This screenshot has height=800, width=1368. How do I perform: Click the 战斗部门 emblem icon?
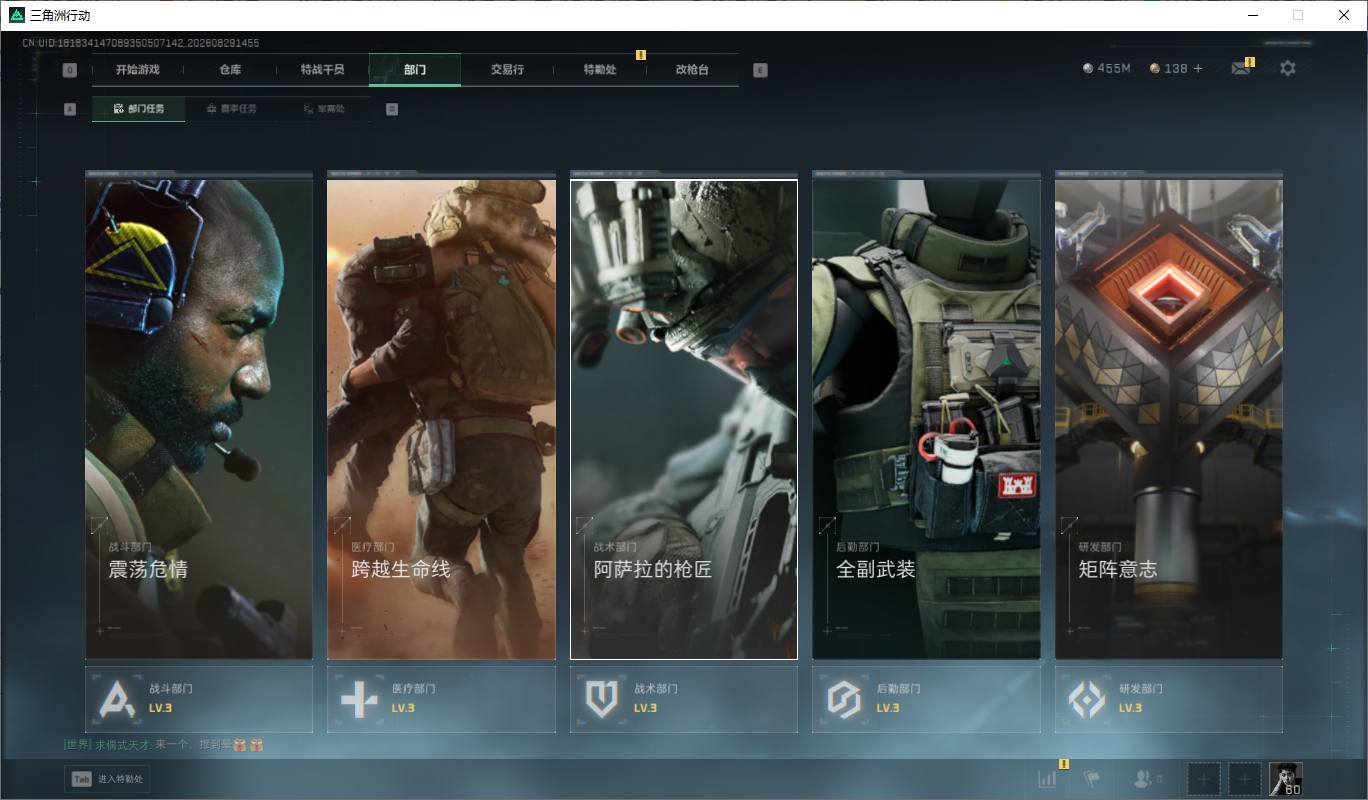coord(117,699)
